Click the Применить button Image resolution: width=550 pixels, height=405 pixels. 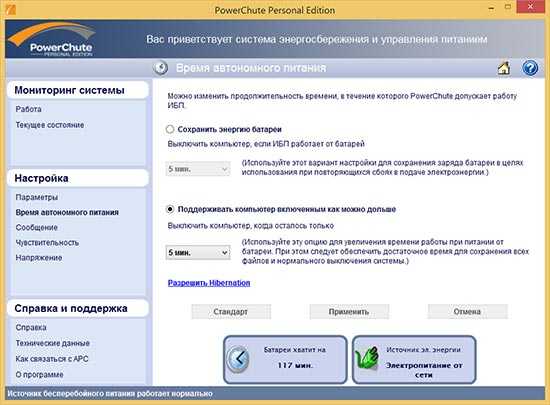point(349,312)
